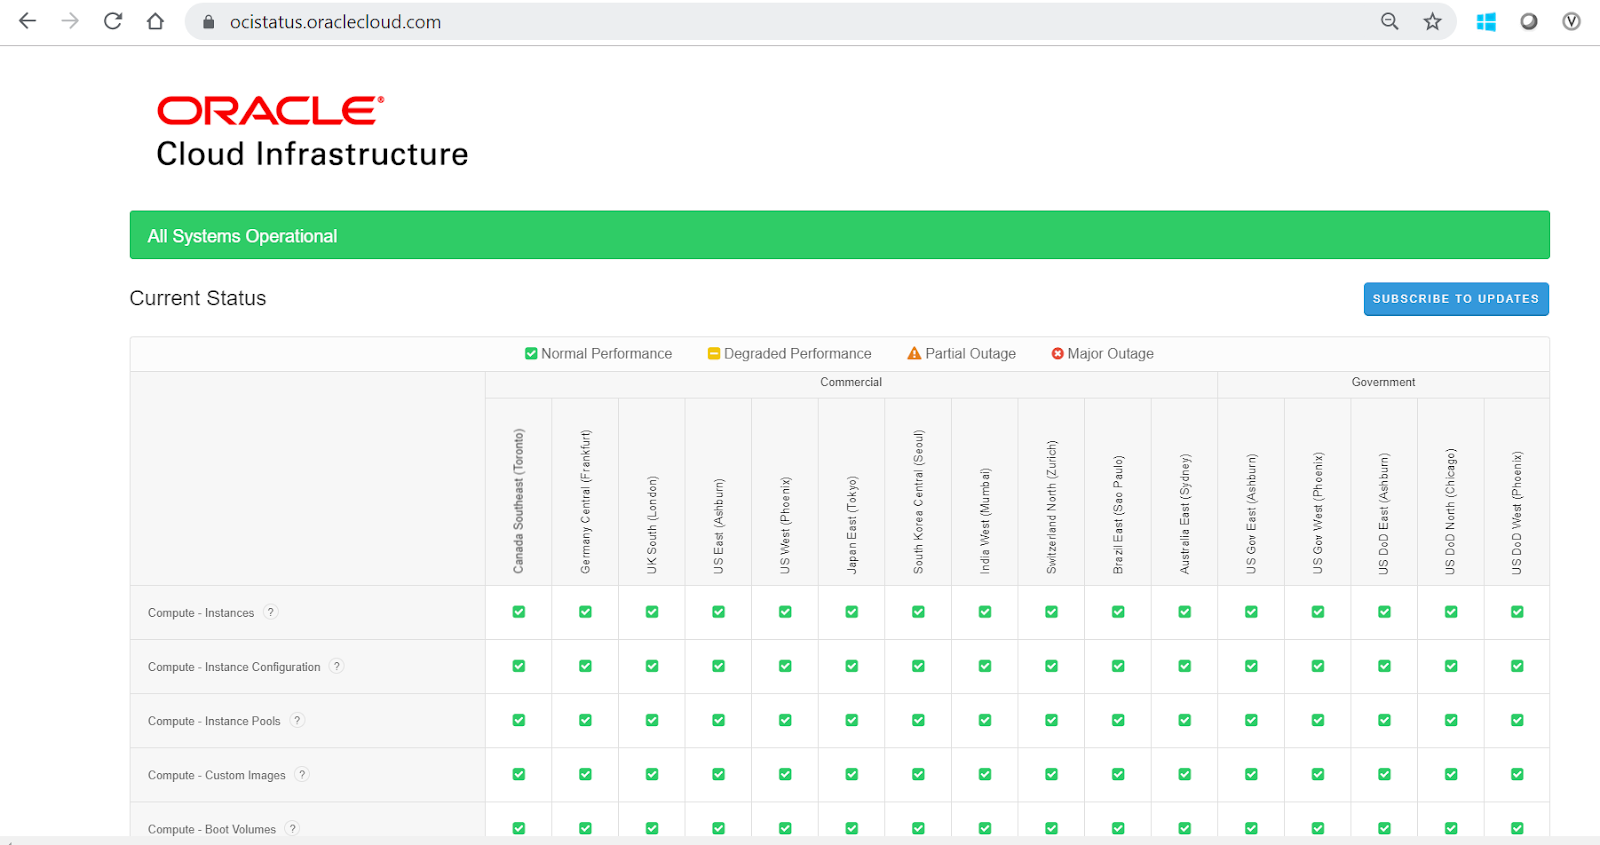
Task: Click the Degraded Performance legend icon
Action: (x=714, y=353)
